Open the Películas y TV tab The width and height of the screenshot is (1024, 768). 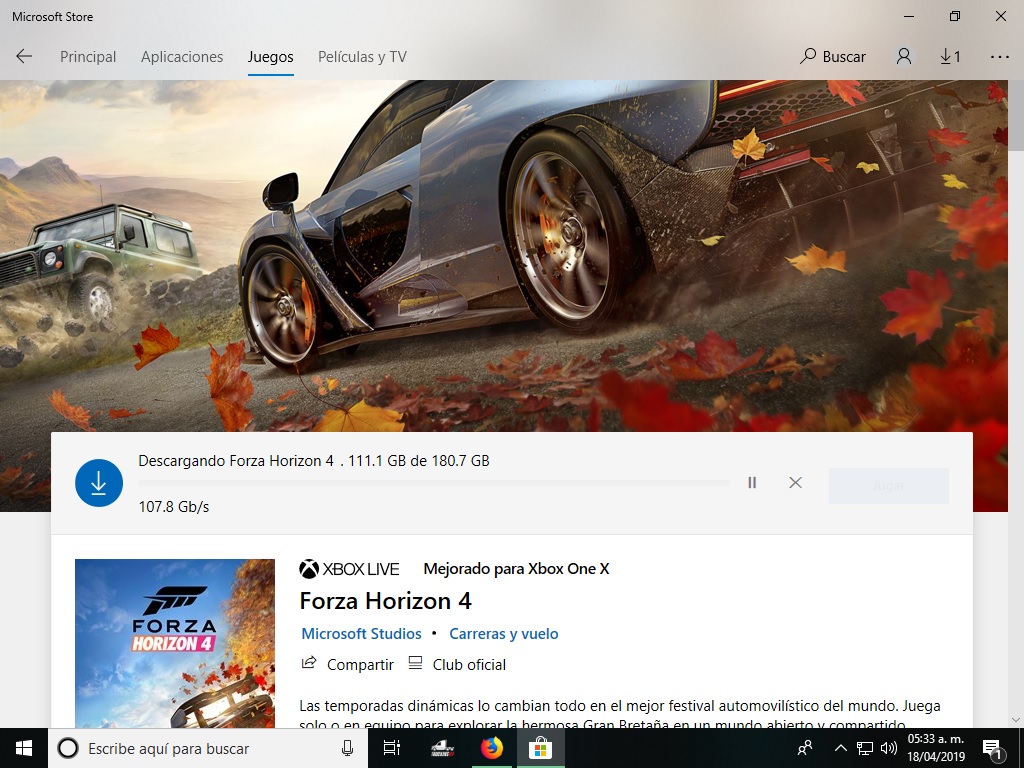(x=362, y=57)
